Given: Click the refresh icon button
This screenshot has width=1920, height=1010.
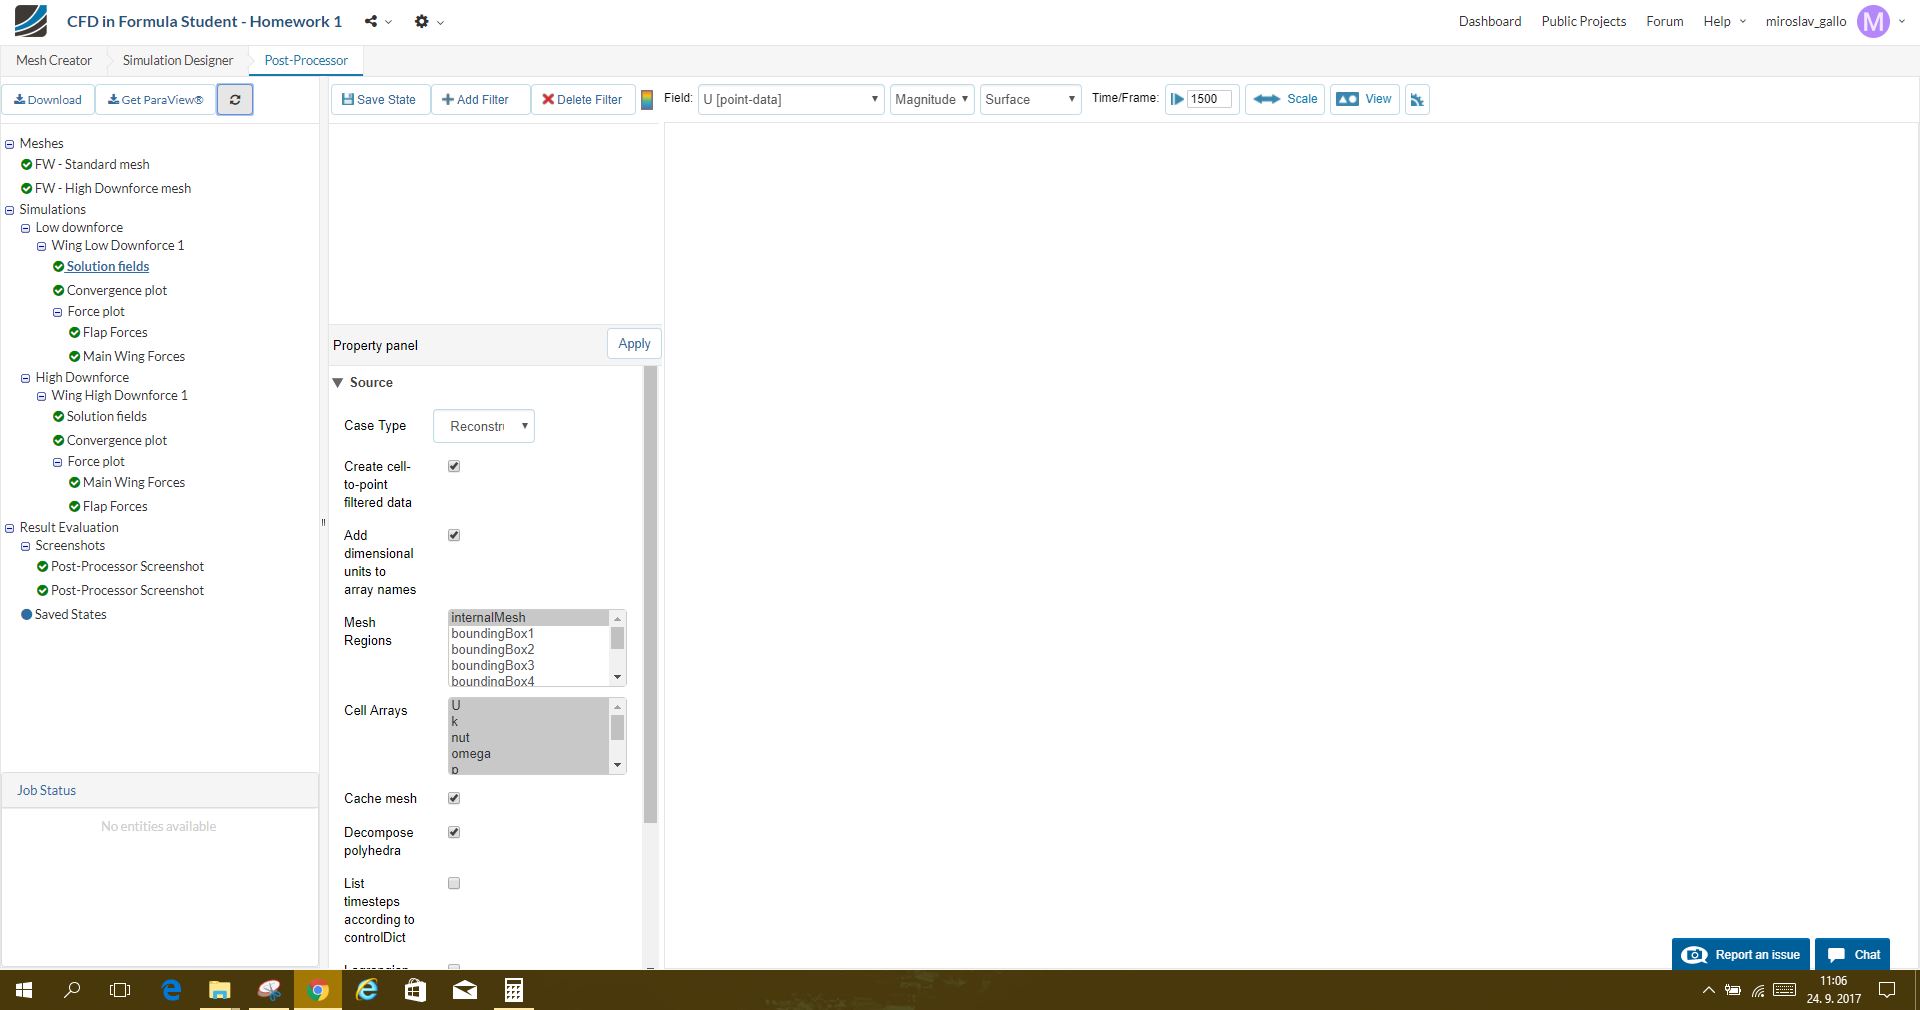Looking at the screenshot, I should (235, 100).
